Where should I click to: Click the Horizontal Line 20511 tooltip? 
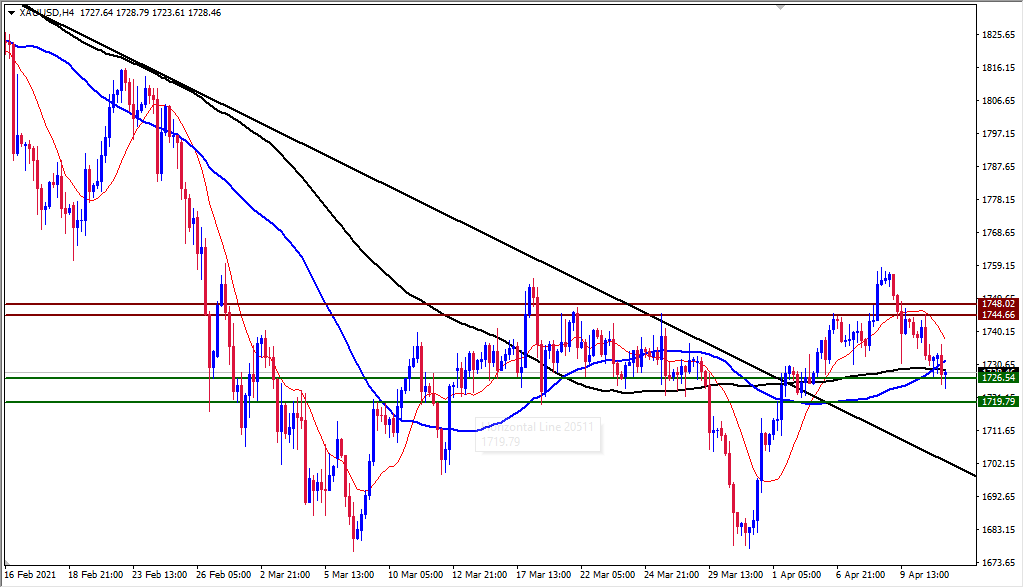[x=537, y=434]
